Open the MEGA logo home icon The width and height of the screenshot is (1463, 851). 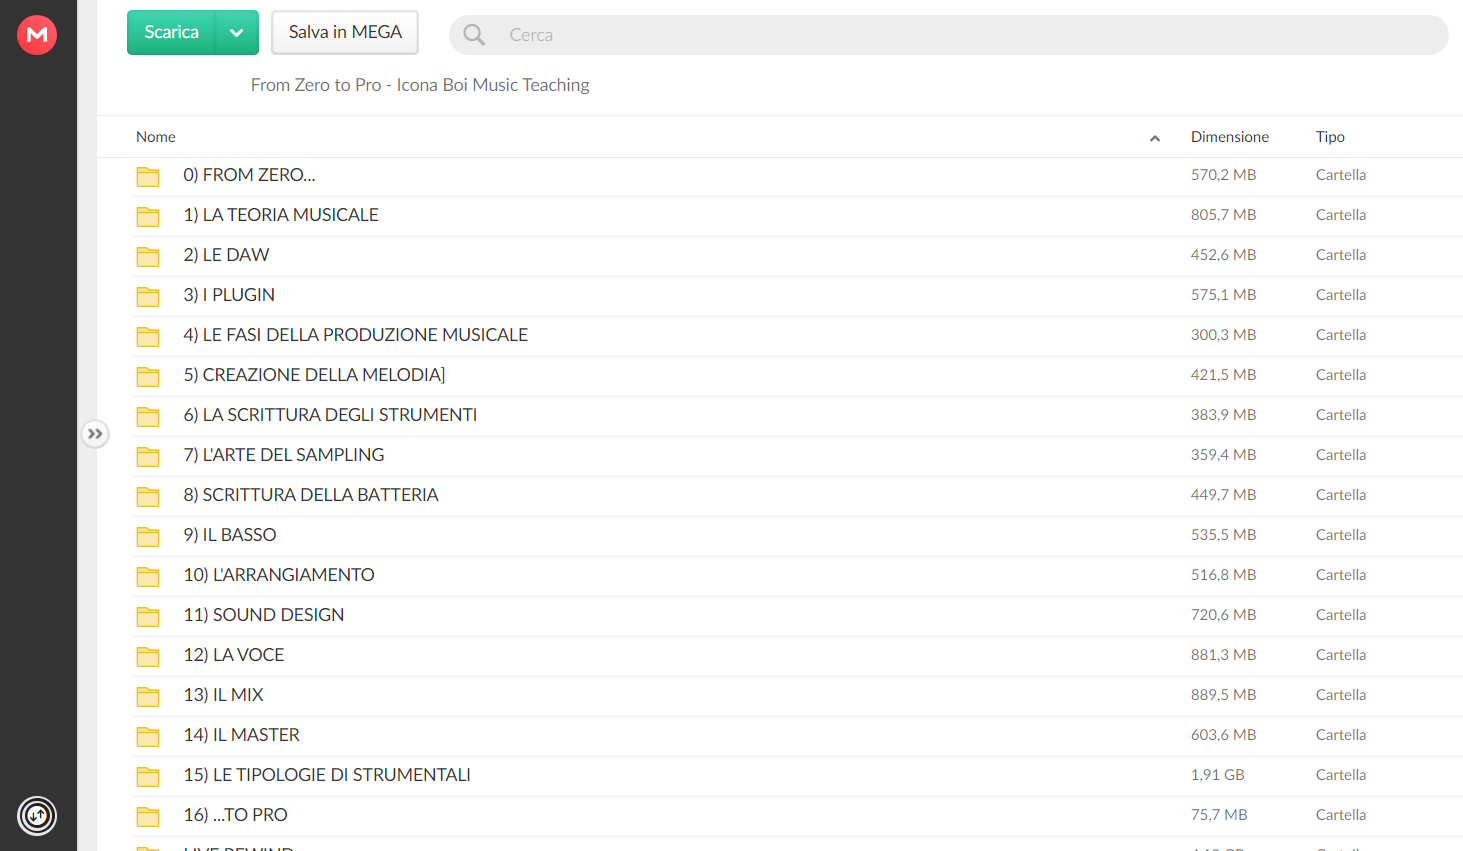[x=37, y=35]
